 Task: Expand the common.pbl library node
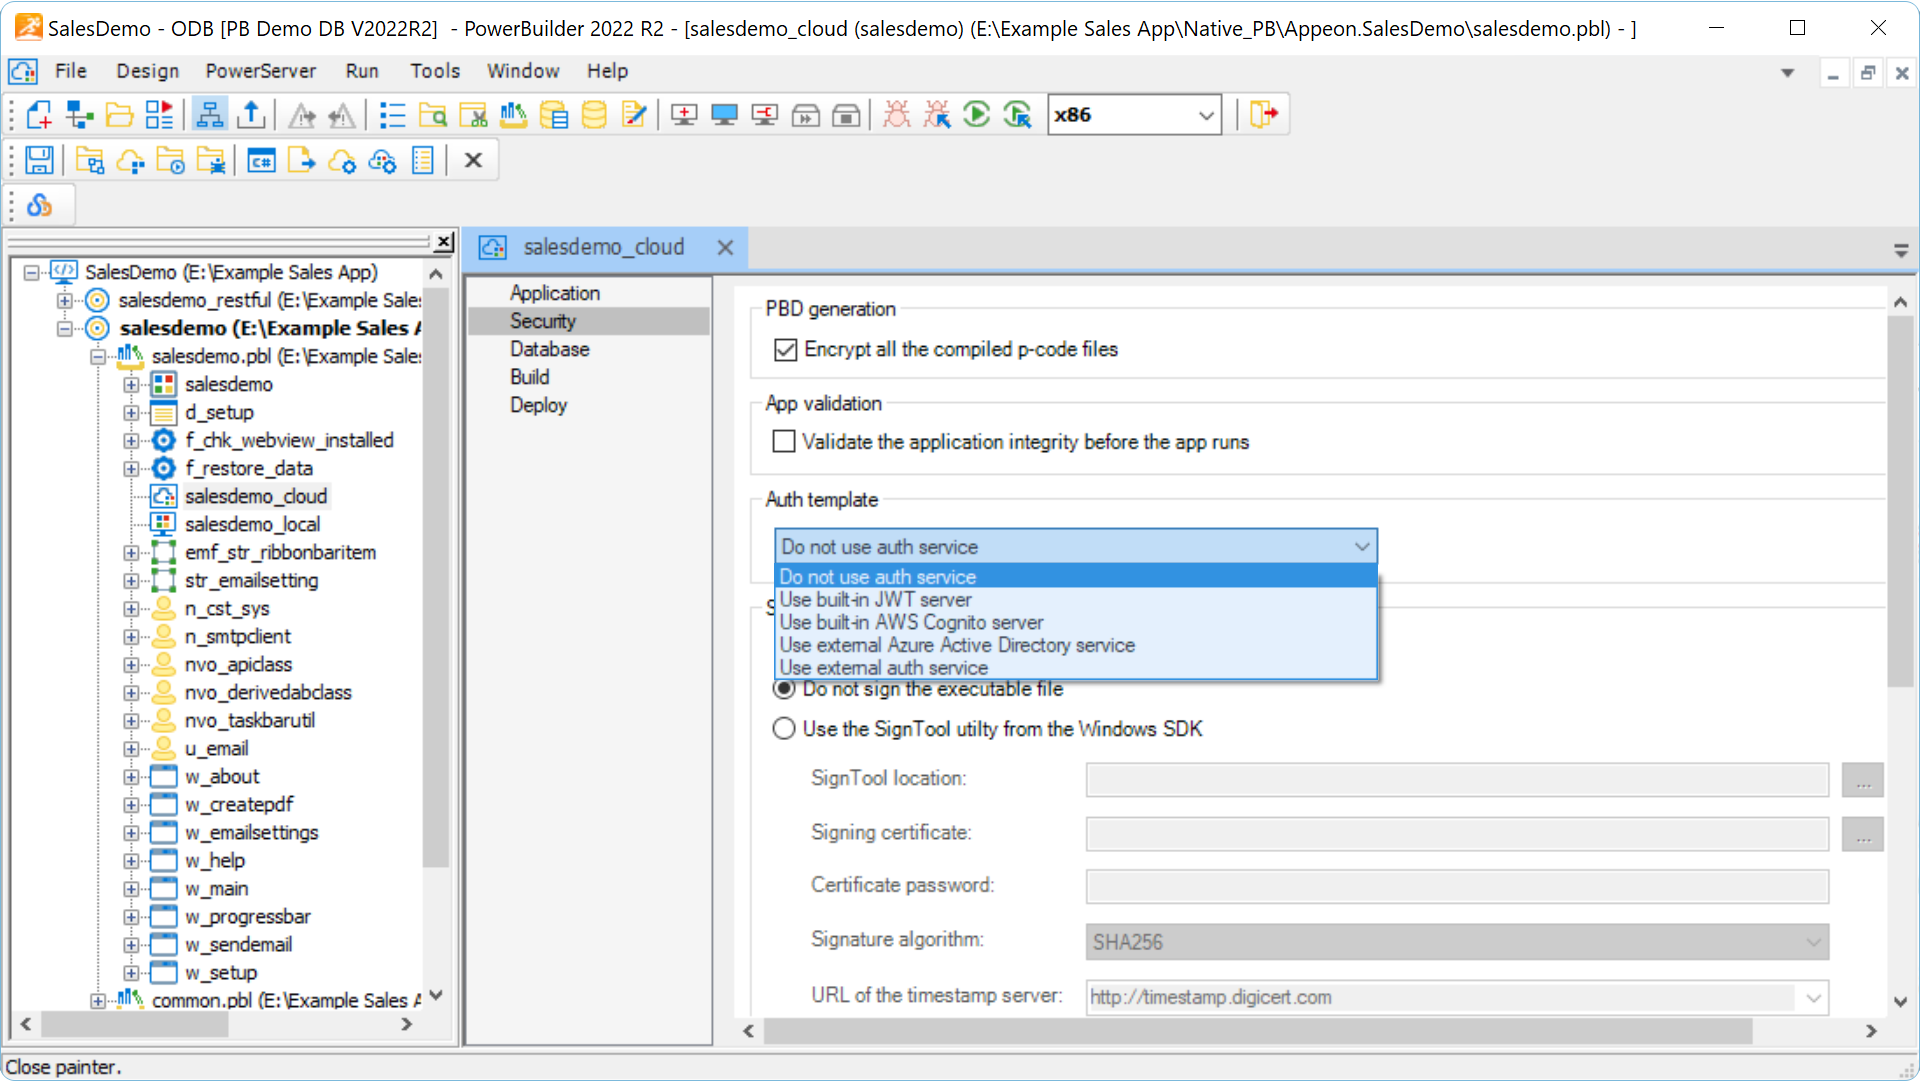[98, 1001]
